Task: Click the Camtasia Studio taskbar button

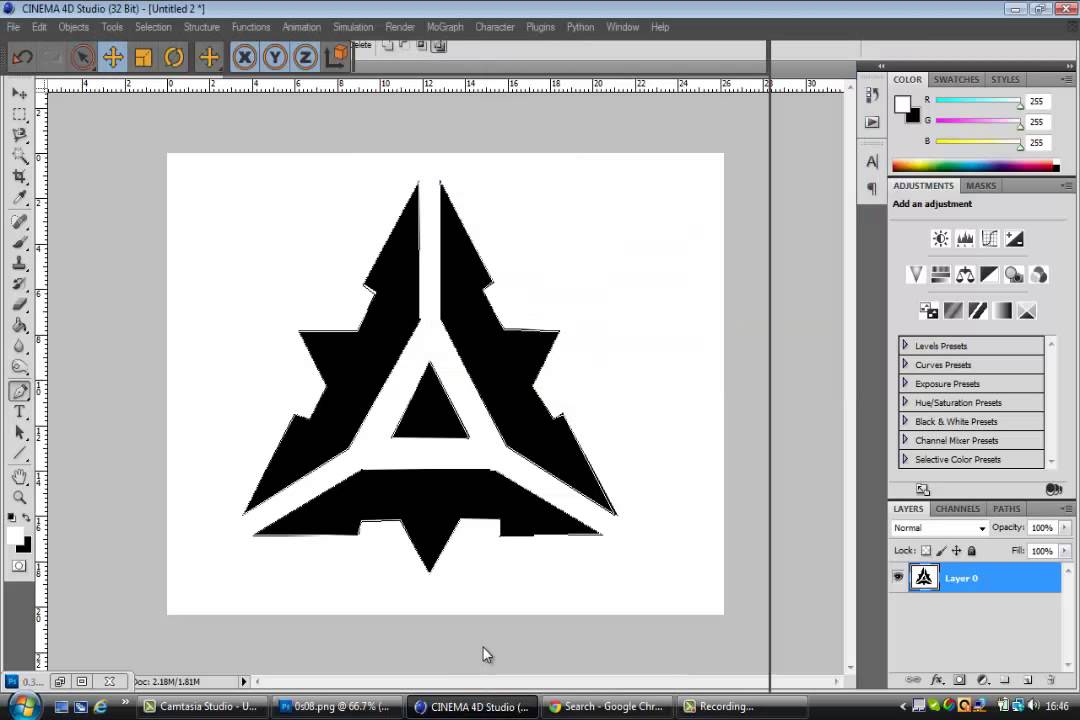Action: tap(202, 707)
